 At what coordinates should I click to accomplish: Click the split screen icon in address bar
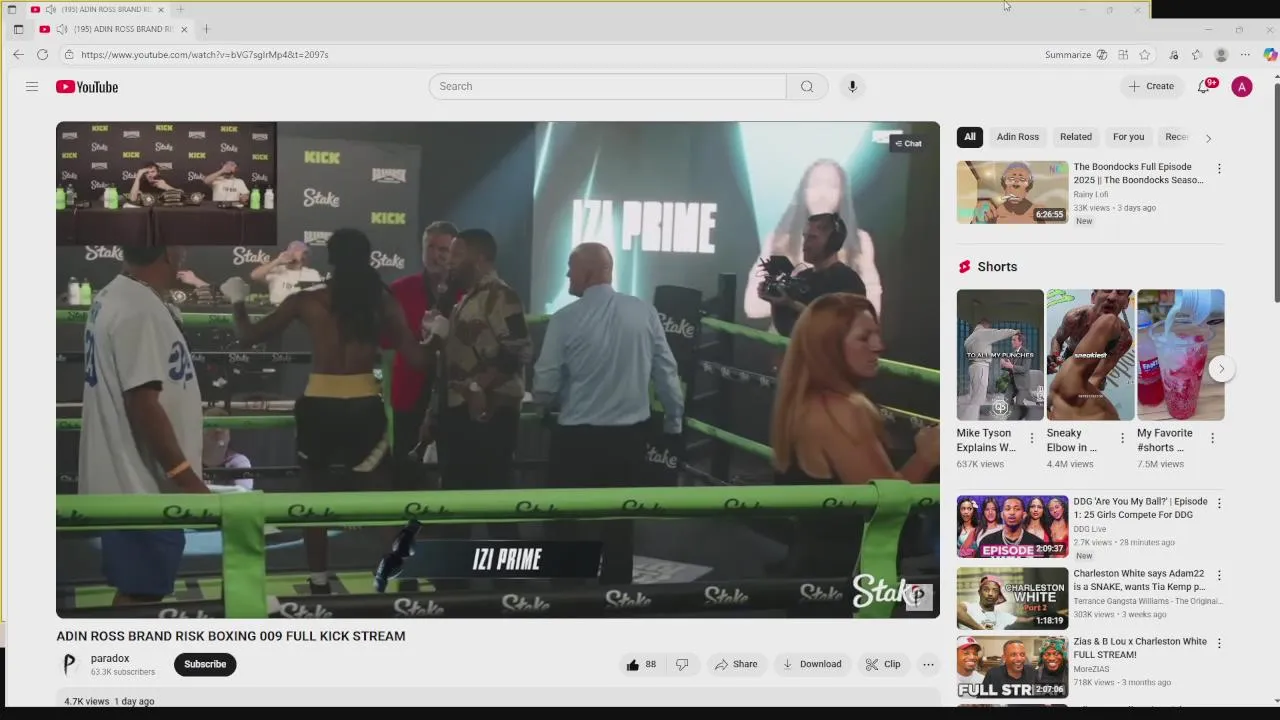[x=1123, y=55]
